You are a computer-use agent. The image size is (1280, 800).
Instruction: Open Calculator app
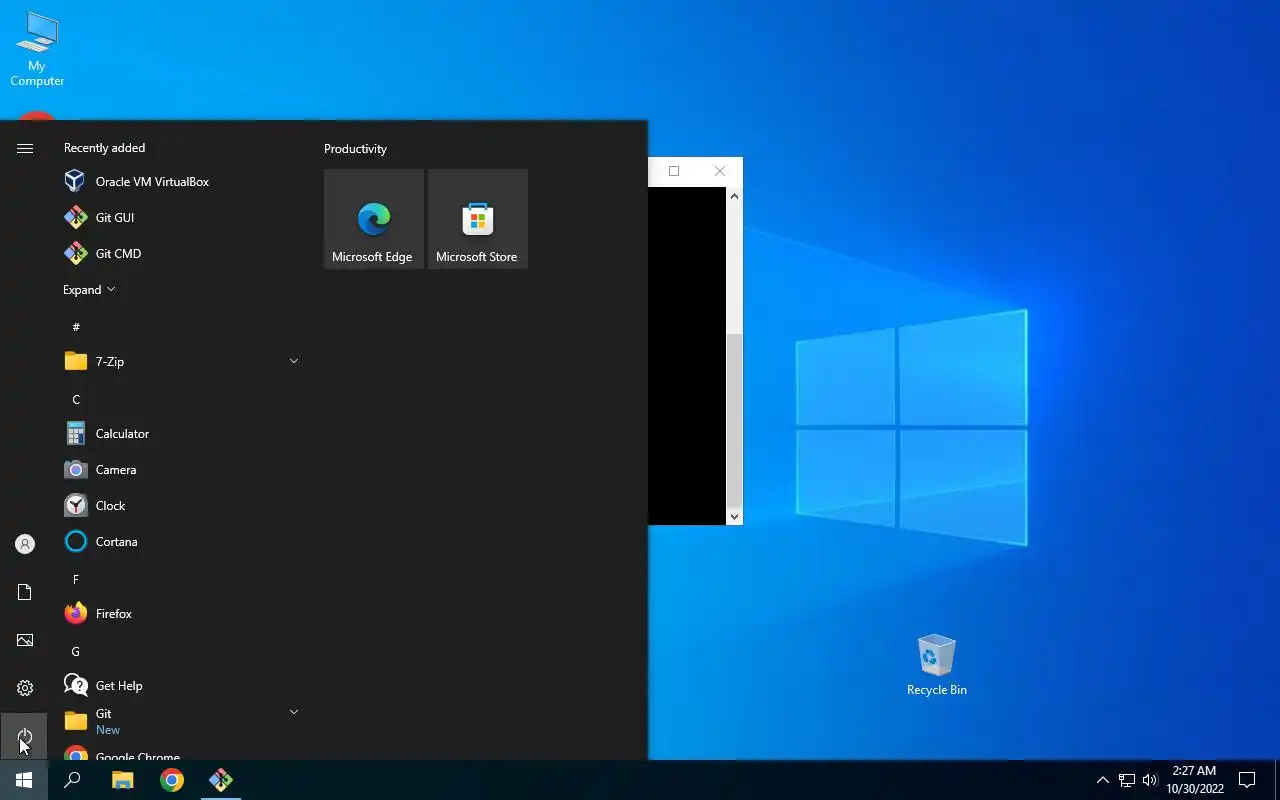180,434
